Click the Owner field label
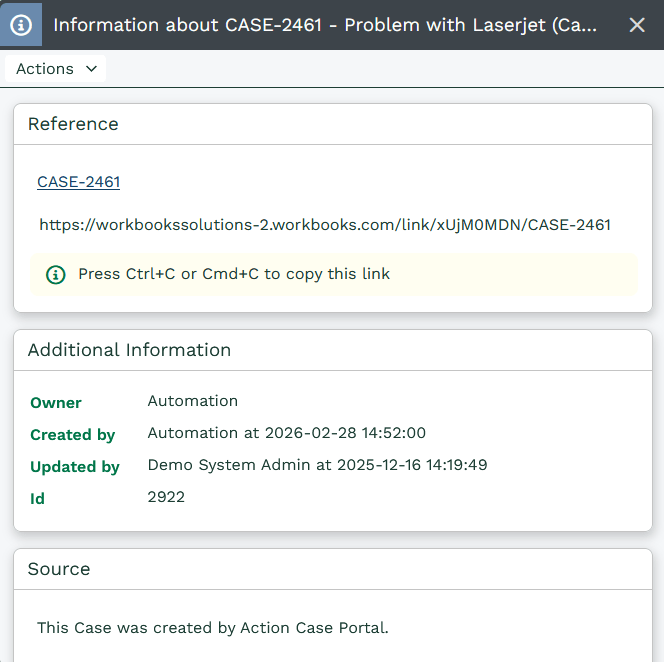 (56, 403)
